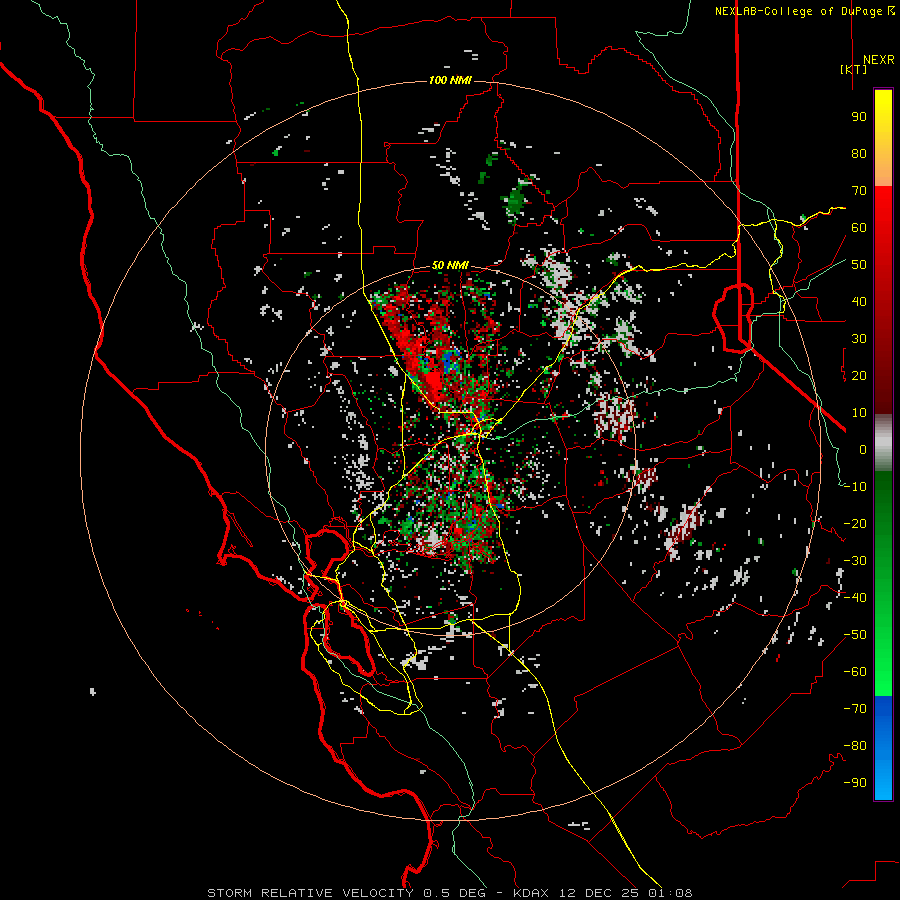Click the 0 value on the velocity scale

click(x=863, y=449)
